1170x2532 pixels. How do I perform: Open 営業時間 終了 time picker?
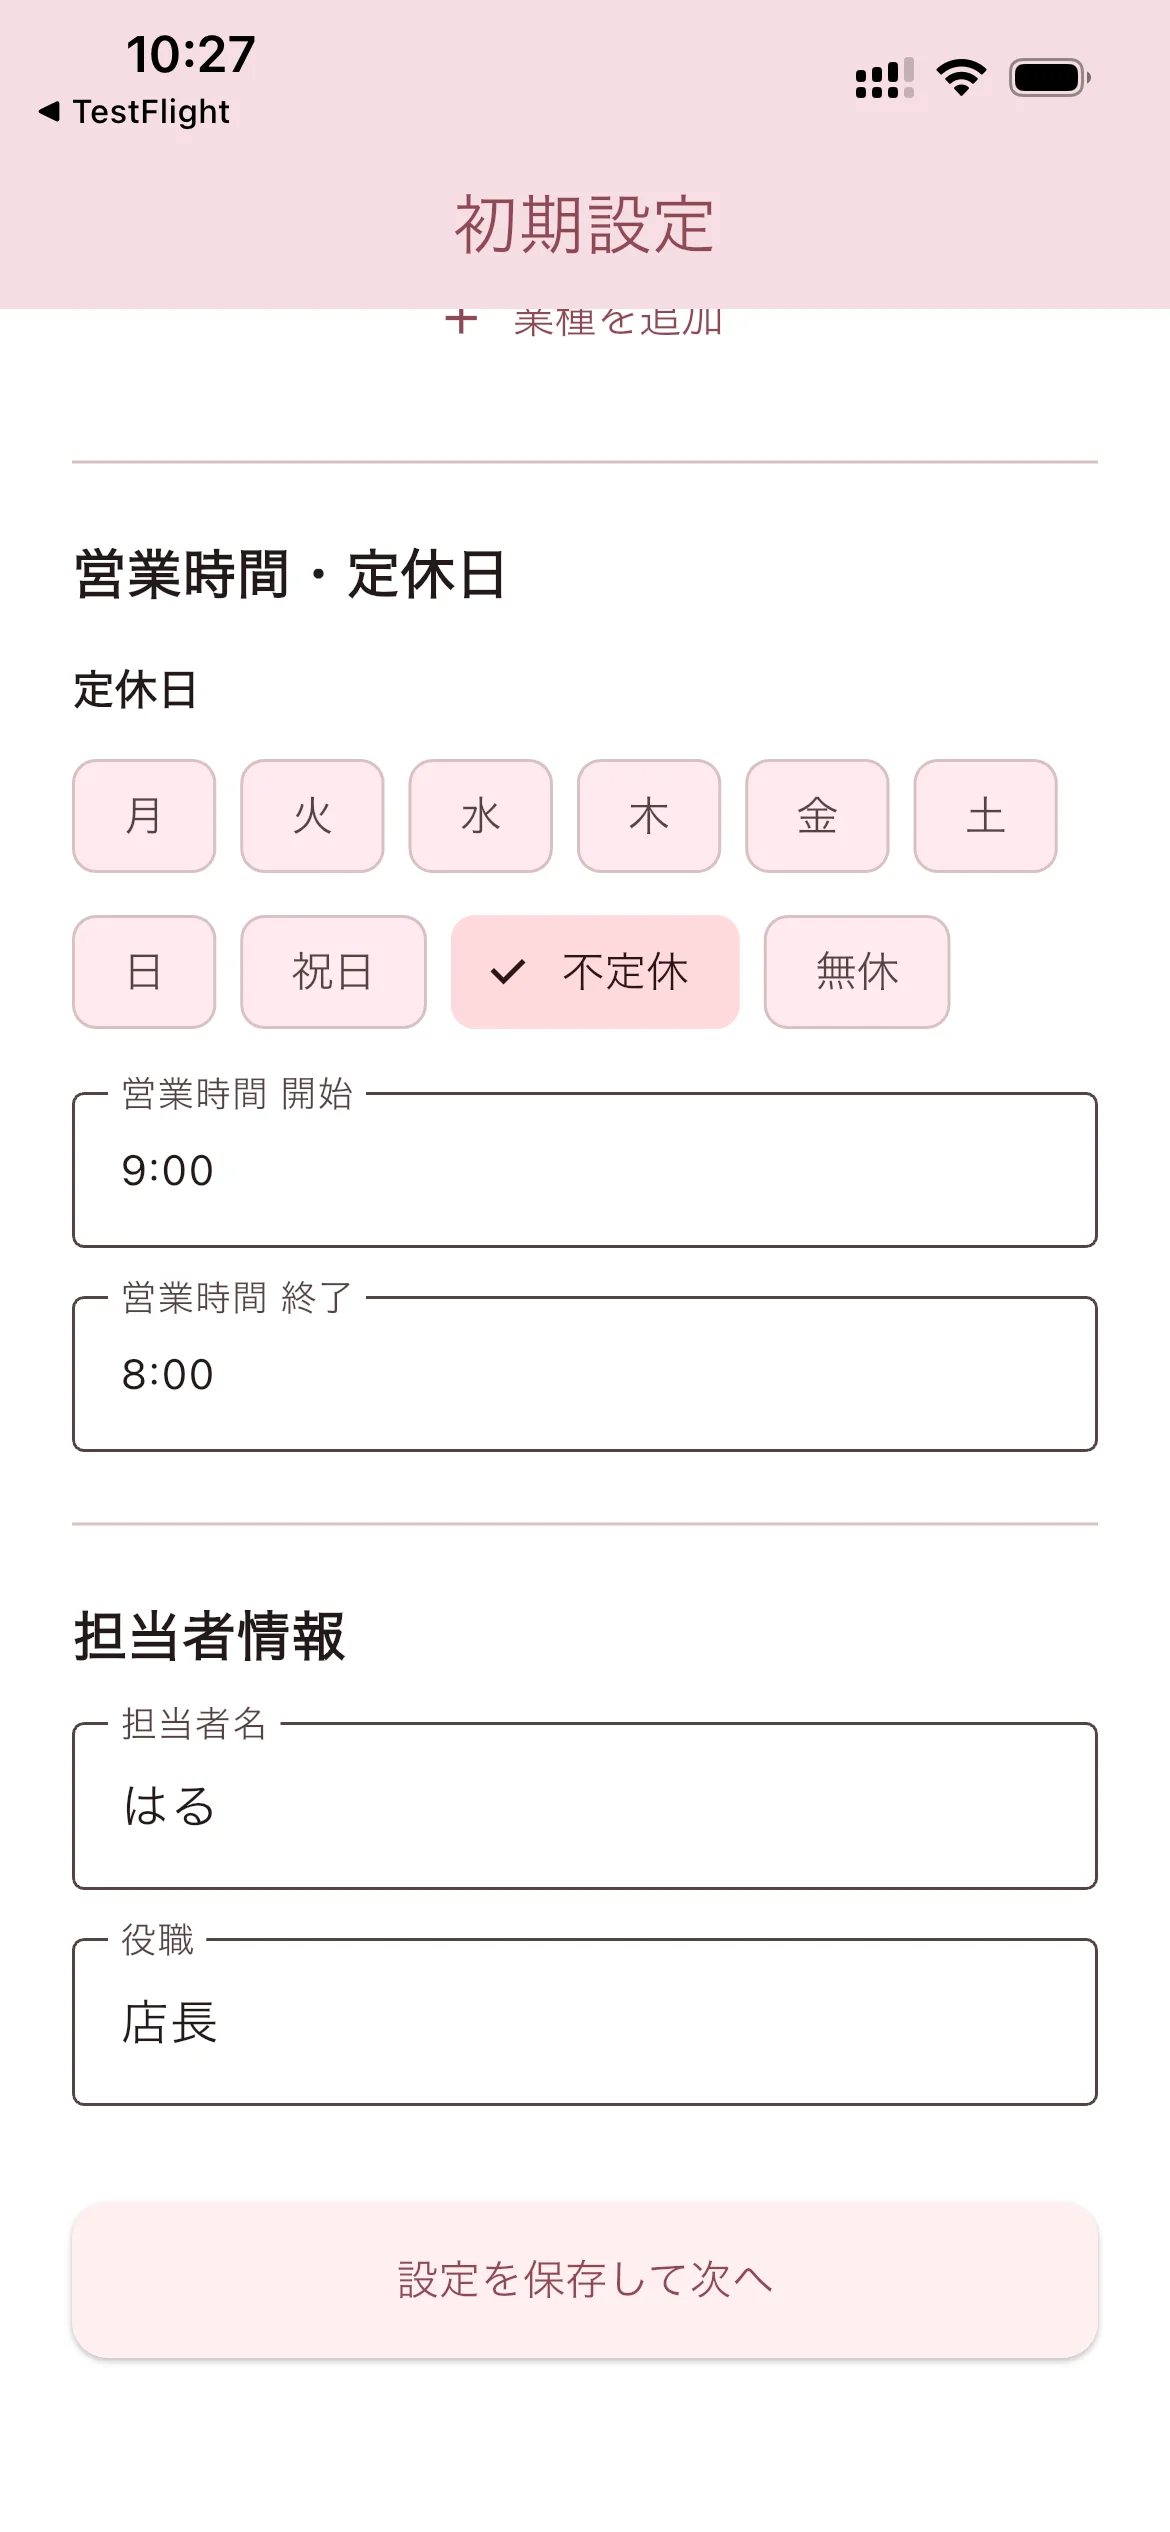pos(585,1374)
